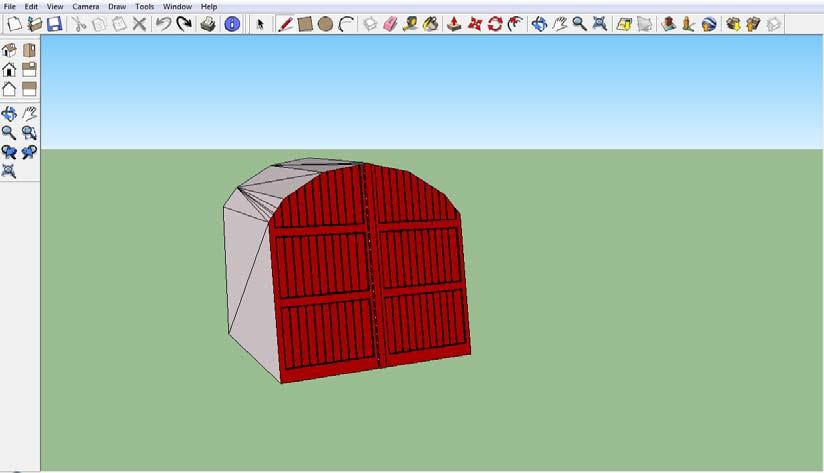Click the Paste clipboard icon

tap(119, 24)
